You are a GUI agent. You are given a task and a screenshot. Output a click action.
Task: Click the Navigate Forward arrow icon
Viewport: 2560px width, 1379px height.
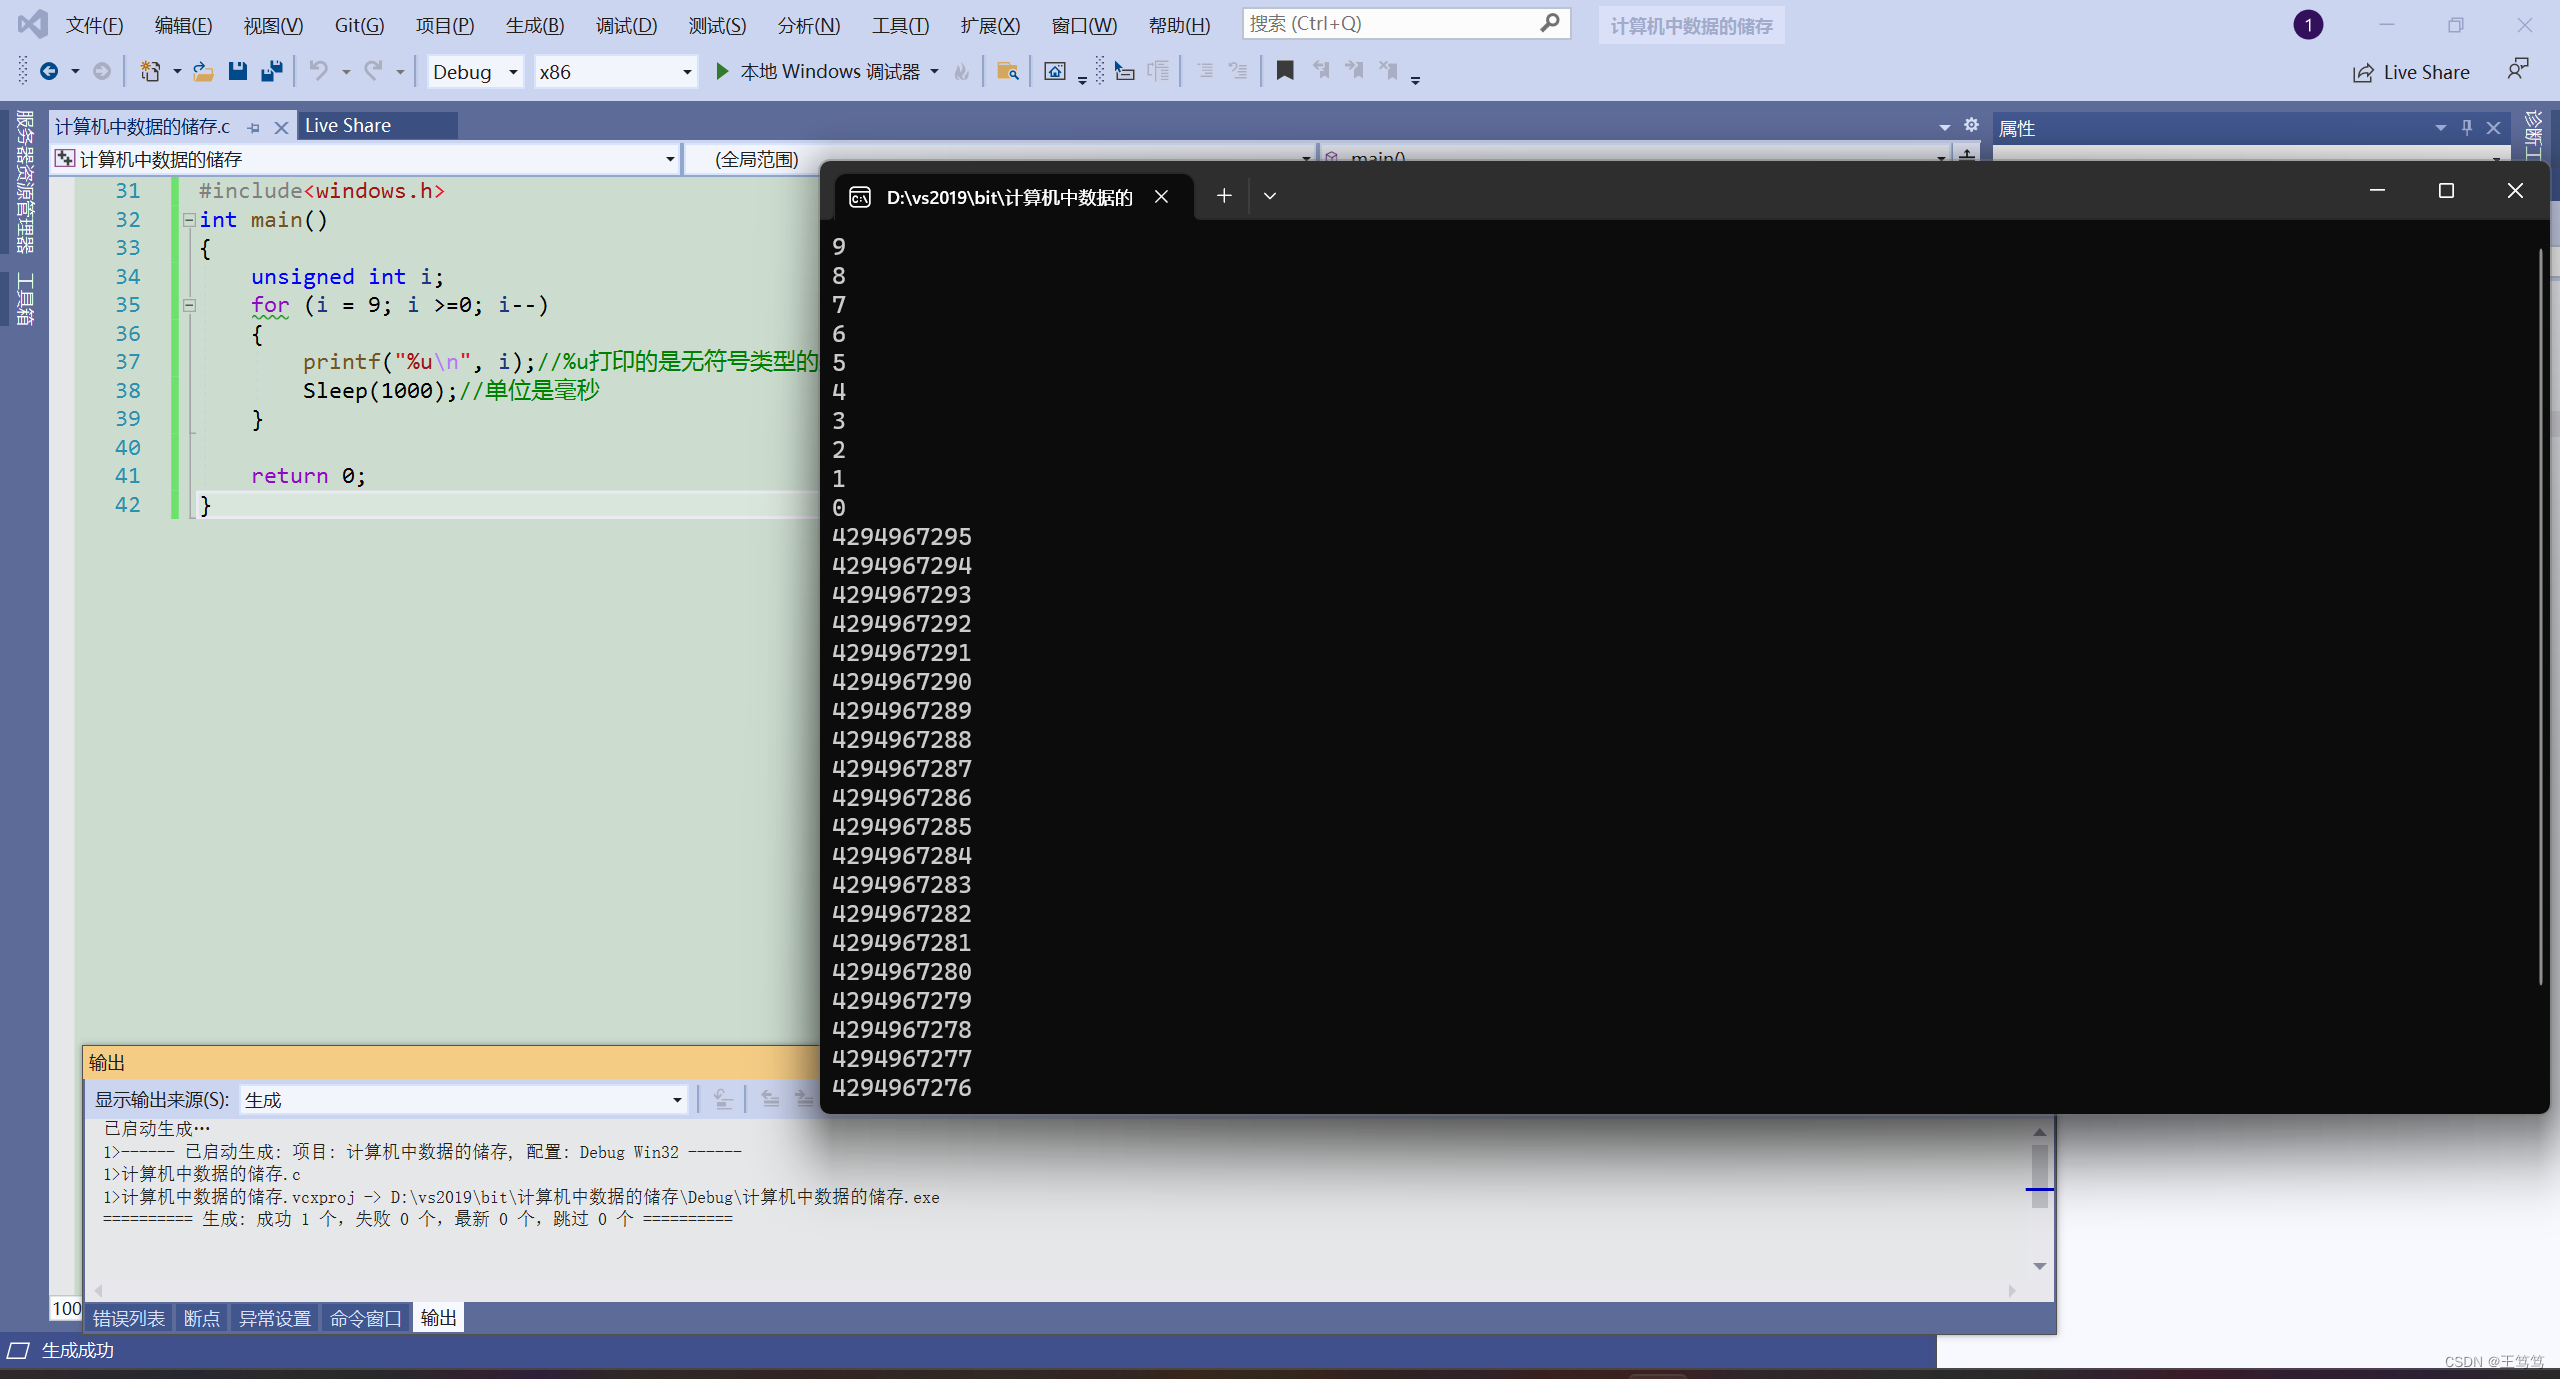pos(102,71)
